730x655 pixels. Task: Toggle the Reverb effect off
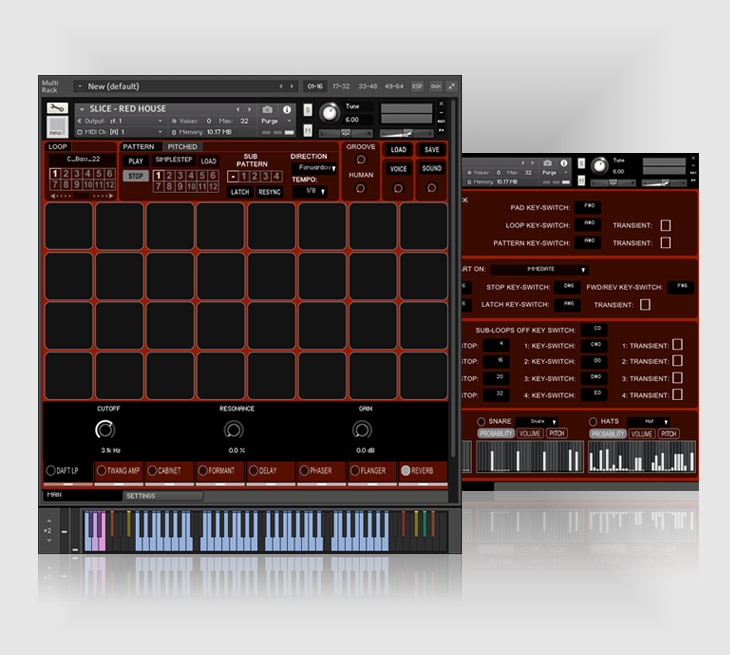pyautogui.click(x=406, y=470)
